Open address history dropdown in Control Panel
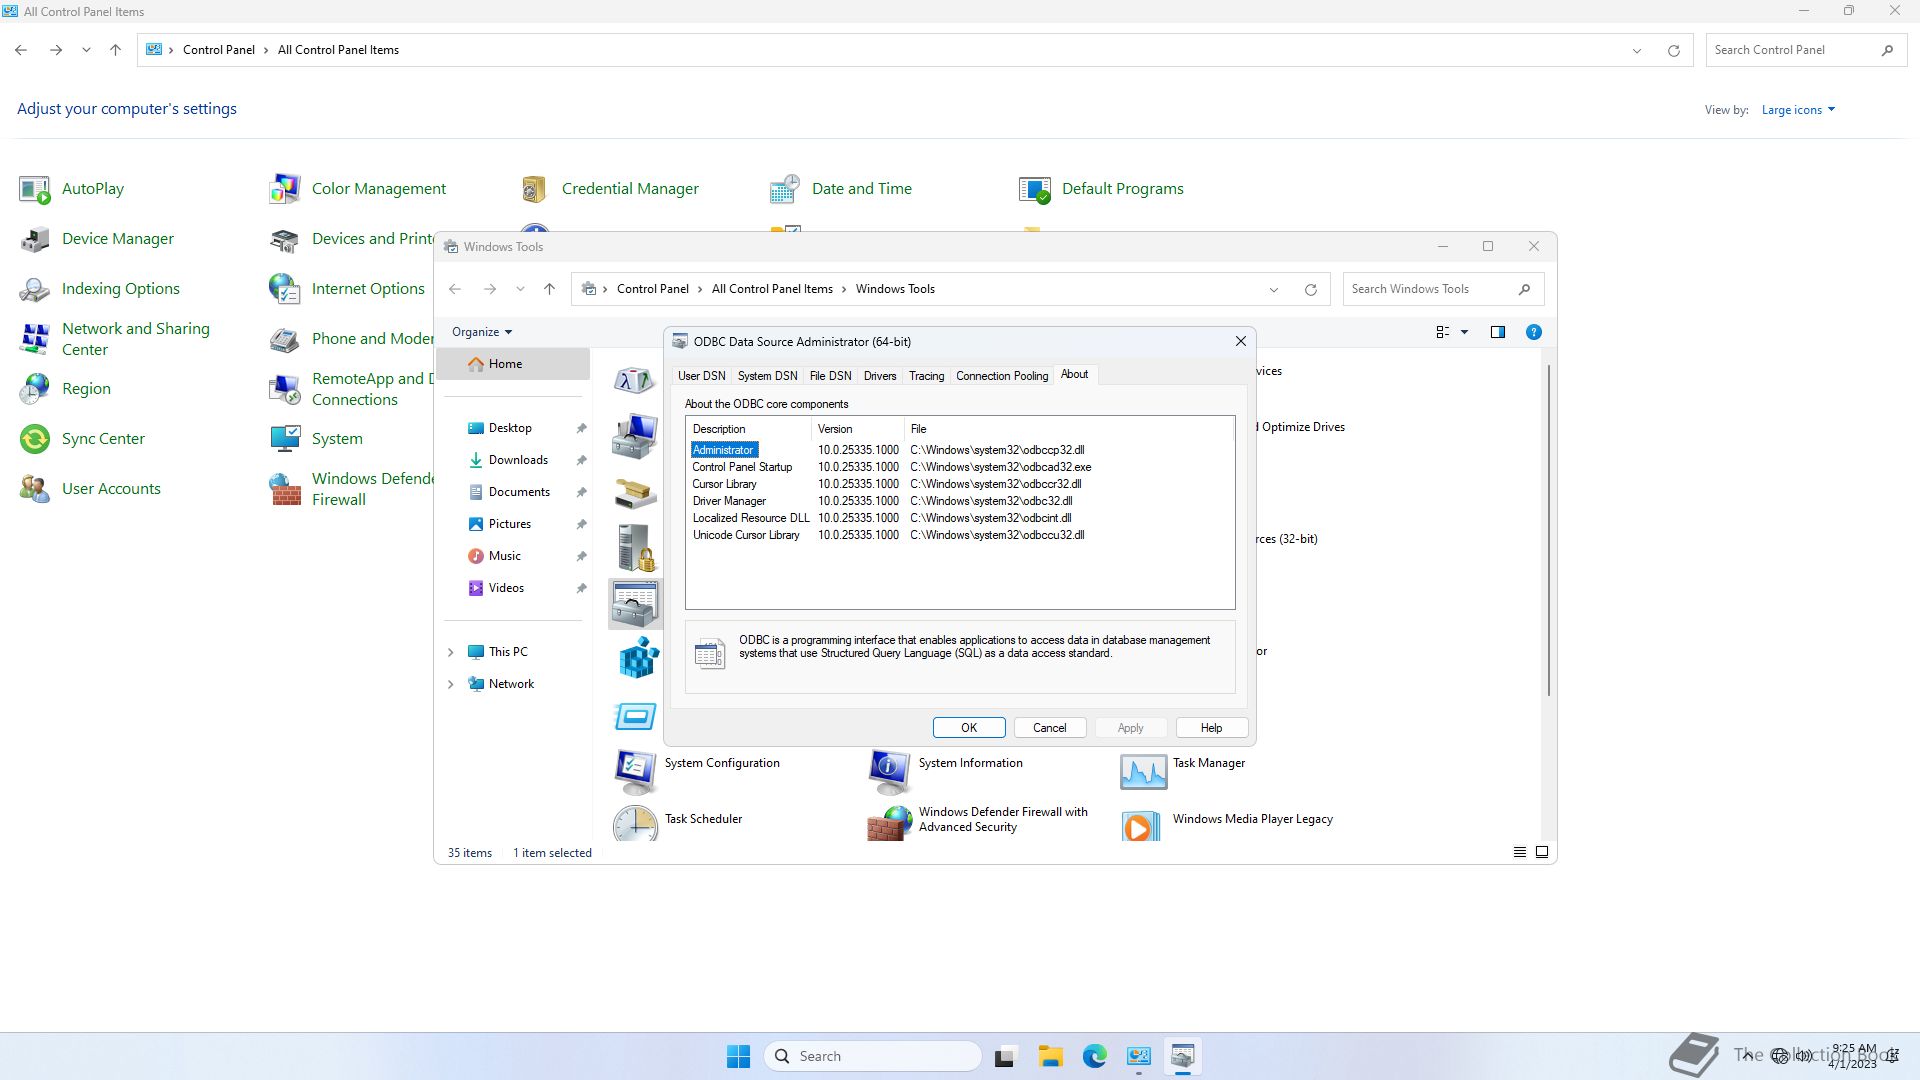The image size is (1920, 1080). coord(1636,50)
